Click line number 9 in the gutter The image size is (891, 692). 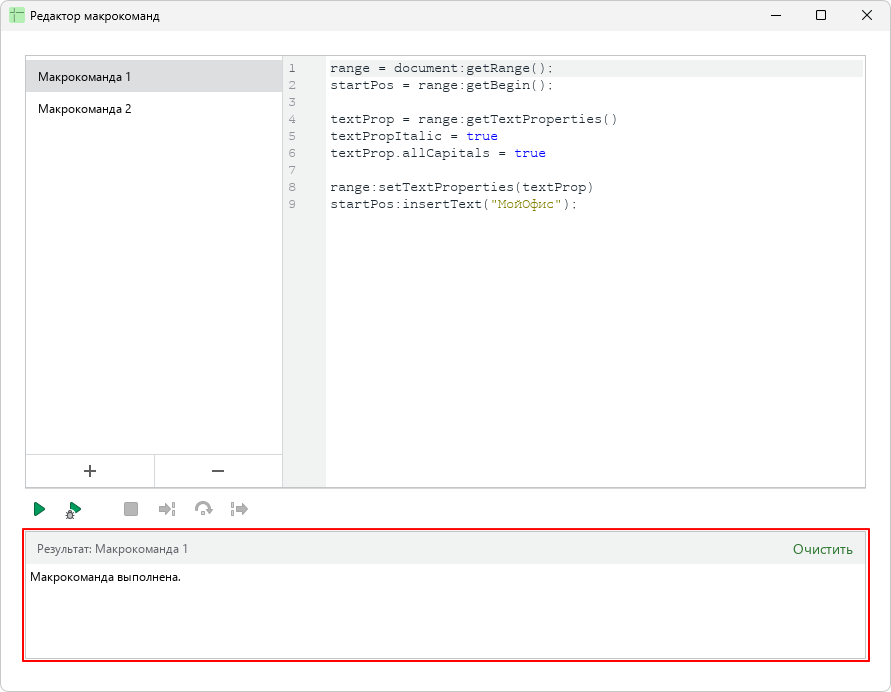click(x=292, y=204)
